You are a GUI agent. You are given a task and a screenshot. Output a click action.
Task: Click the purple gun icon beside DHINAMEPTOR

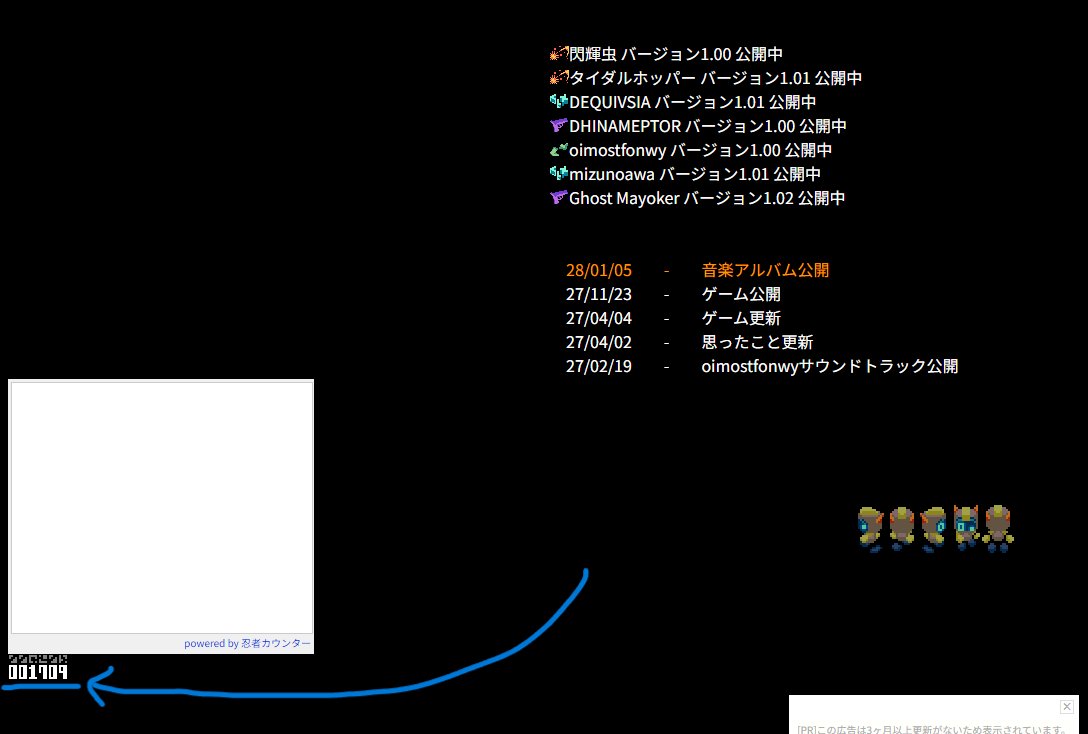559,126
